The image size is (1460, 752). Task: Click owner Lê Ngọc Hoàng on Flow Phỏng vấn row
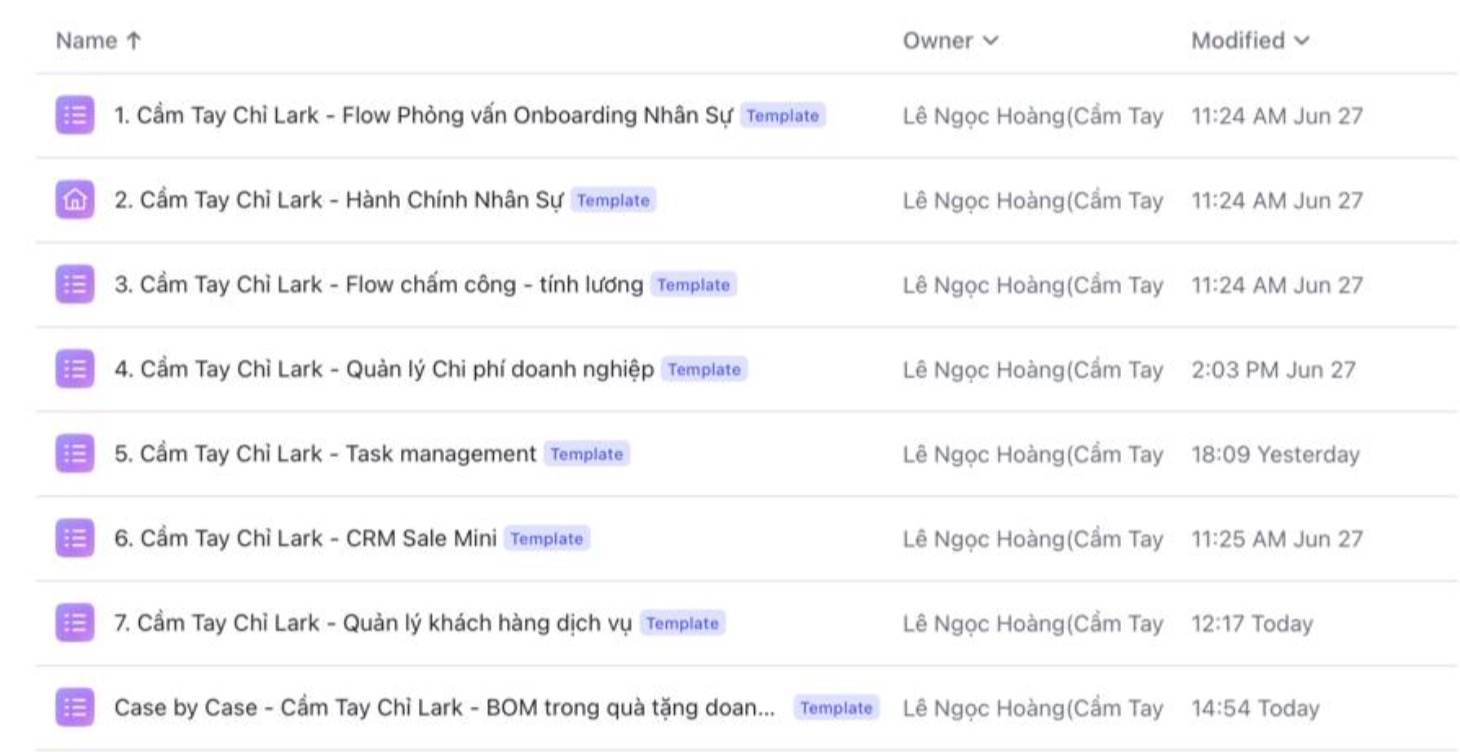tap(1032, 116)
